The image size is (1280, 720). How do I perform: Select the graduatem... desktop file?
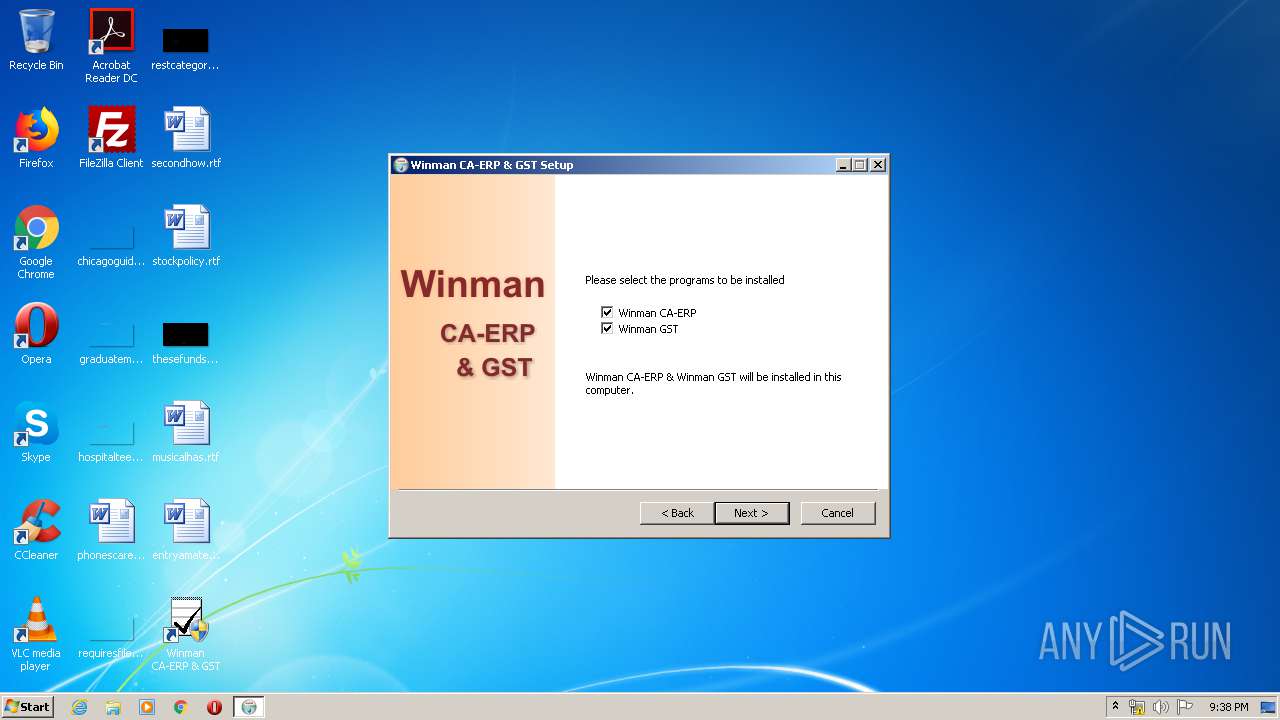pos(111,340)
